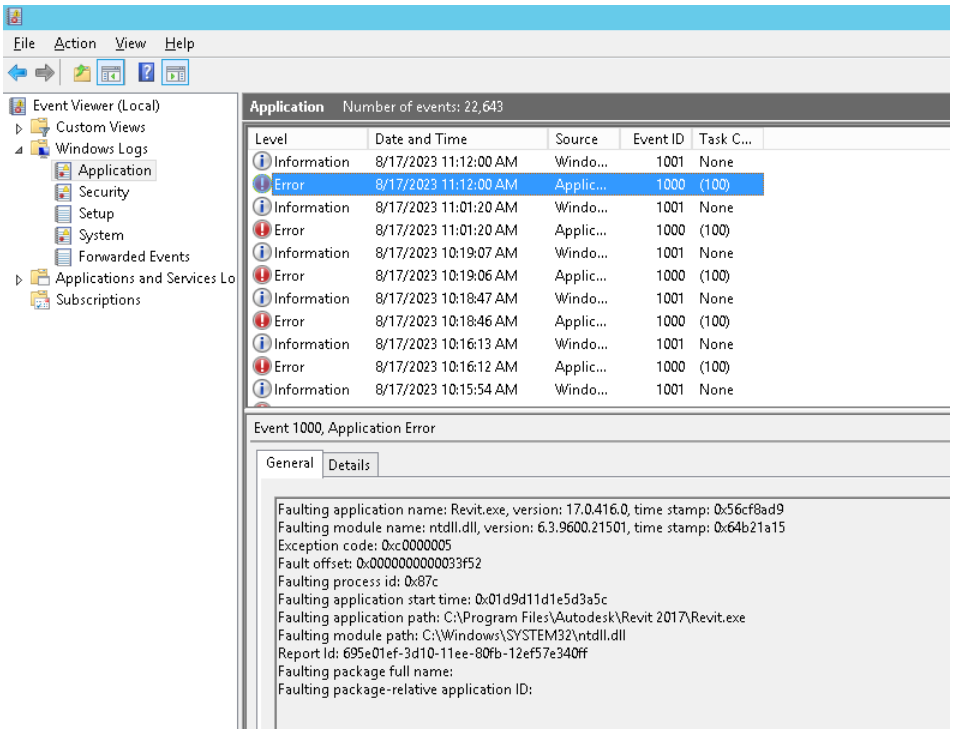Select the red Error icon at 11:01:20 AM
This screenshot has height=730, width=957.
[x=262, y=229]
